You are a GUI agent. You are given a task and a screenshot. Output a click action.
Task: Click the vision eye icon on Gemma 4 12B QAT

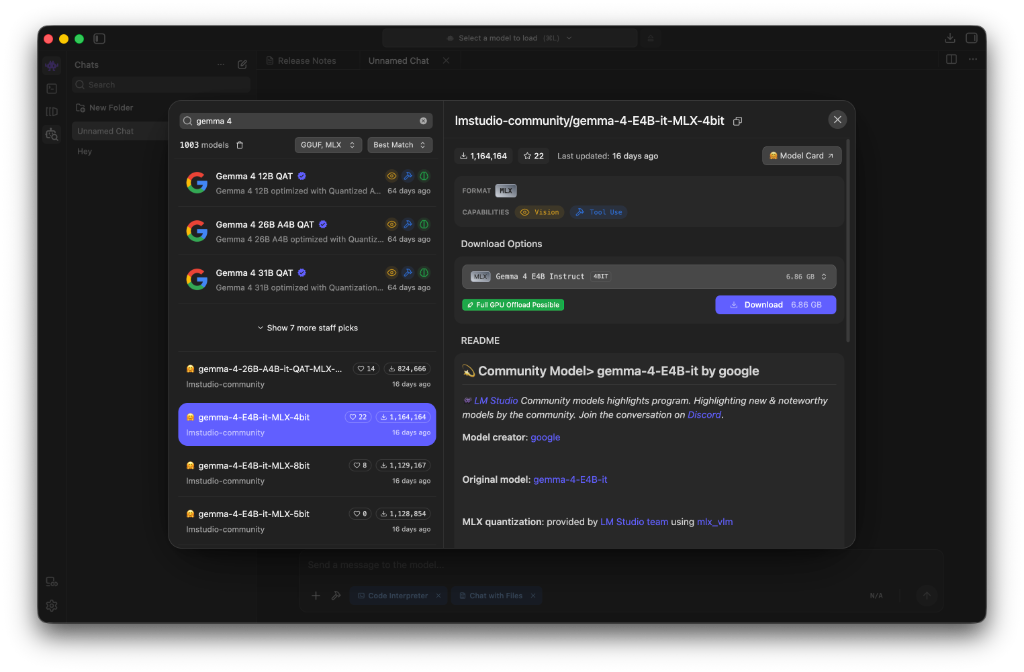click(391, 176)
